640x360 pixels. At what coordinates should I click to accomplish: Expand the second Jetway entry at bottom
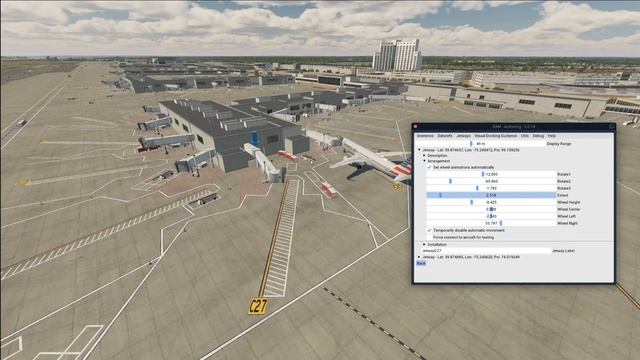419,257
